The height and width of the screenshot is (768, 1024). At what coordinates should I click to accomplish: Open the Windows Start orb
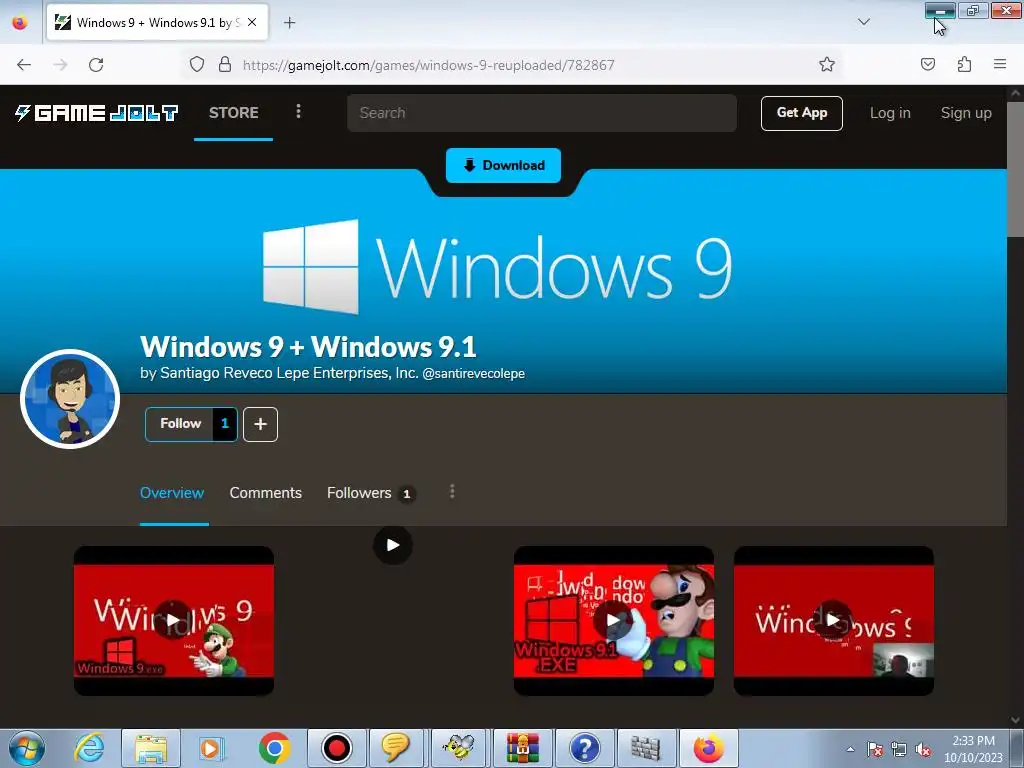[x=27, y=748]
